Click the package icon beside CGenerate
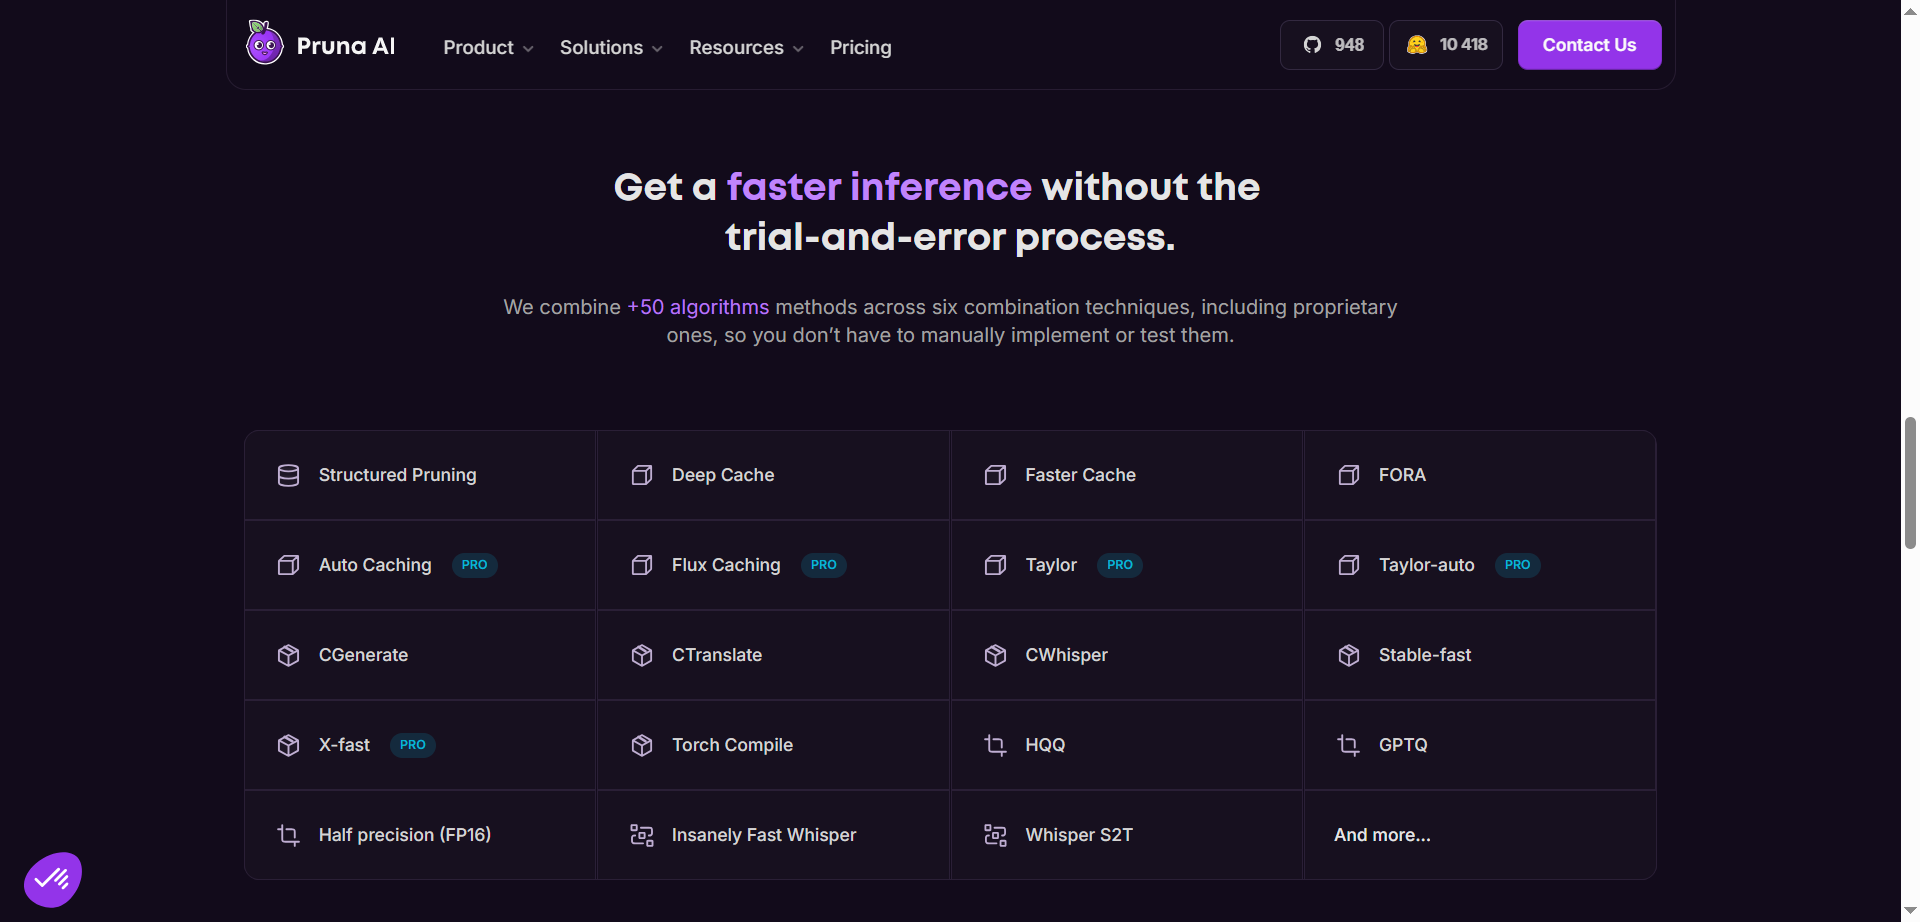The width and height of the screenshot is (1920, 922). [288, 655]
